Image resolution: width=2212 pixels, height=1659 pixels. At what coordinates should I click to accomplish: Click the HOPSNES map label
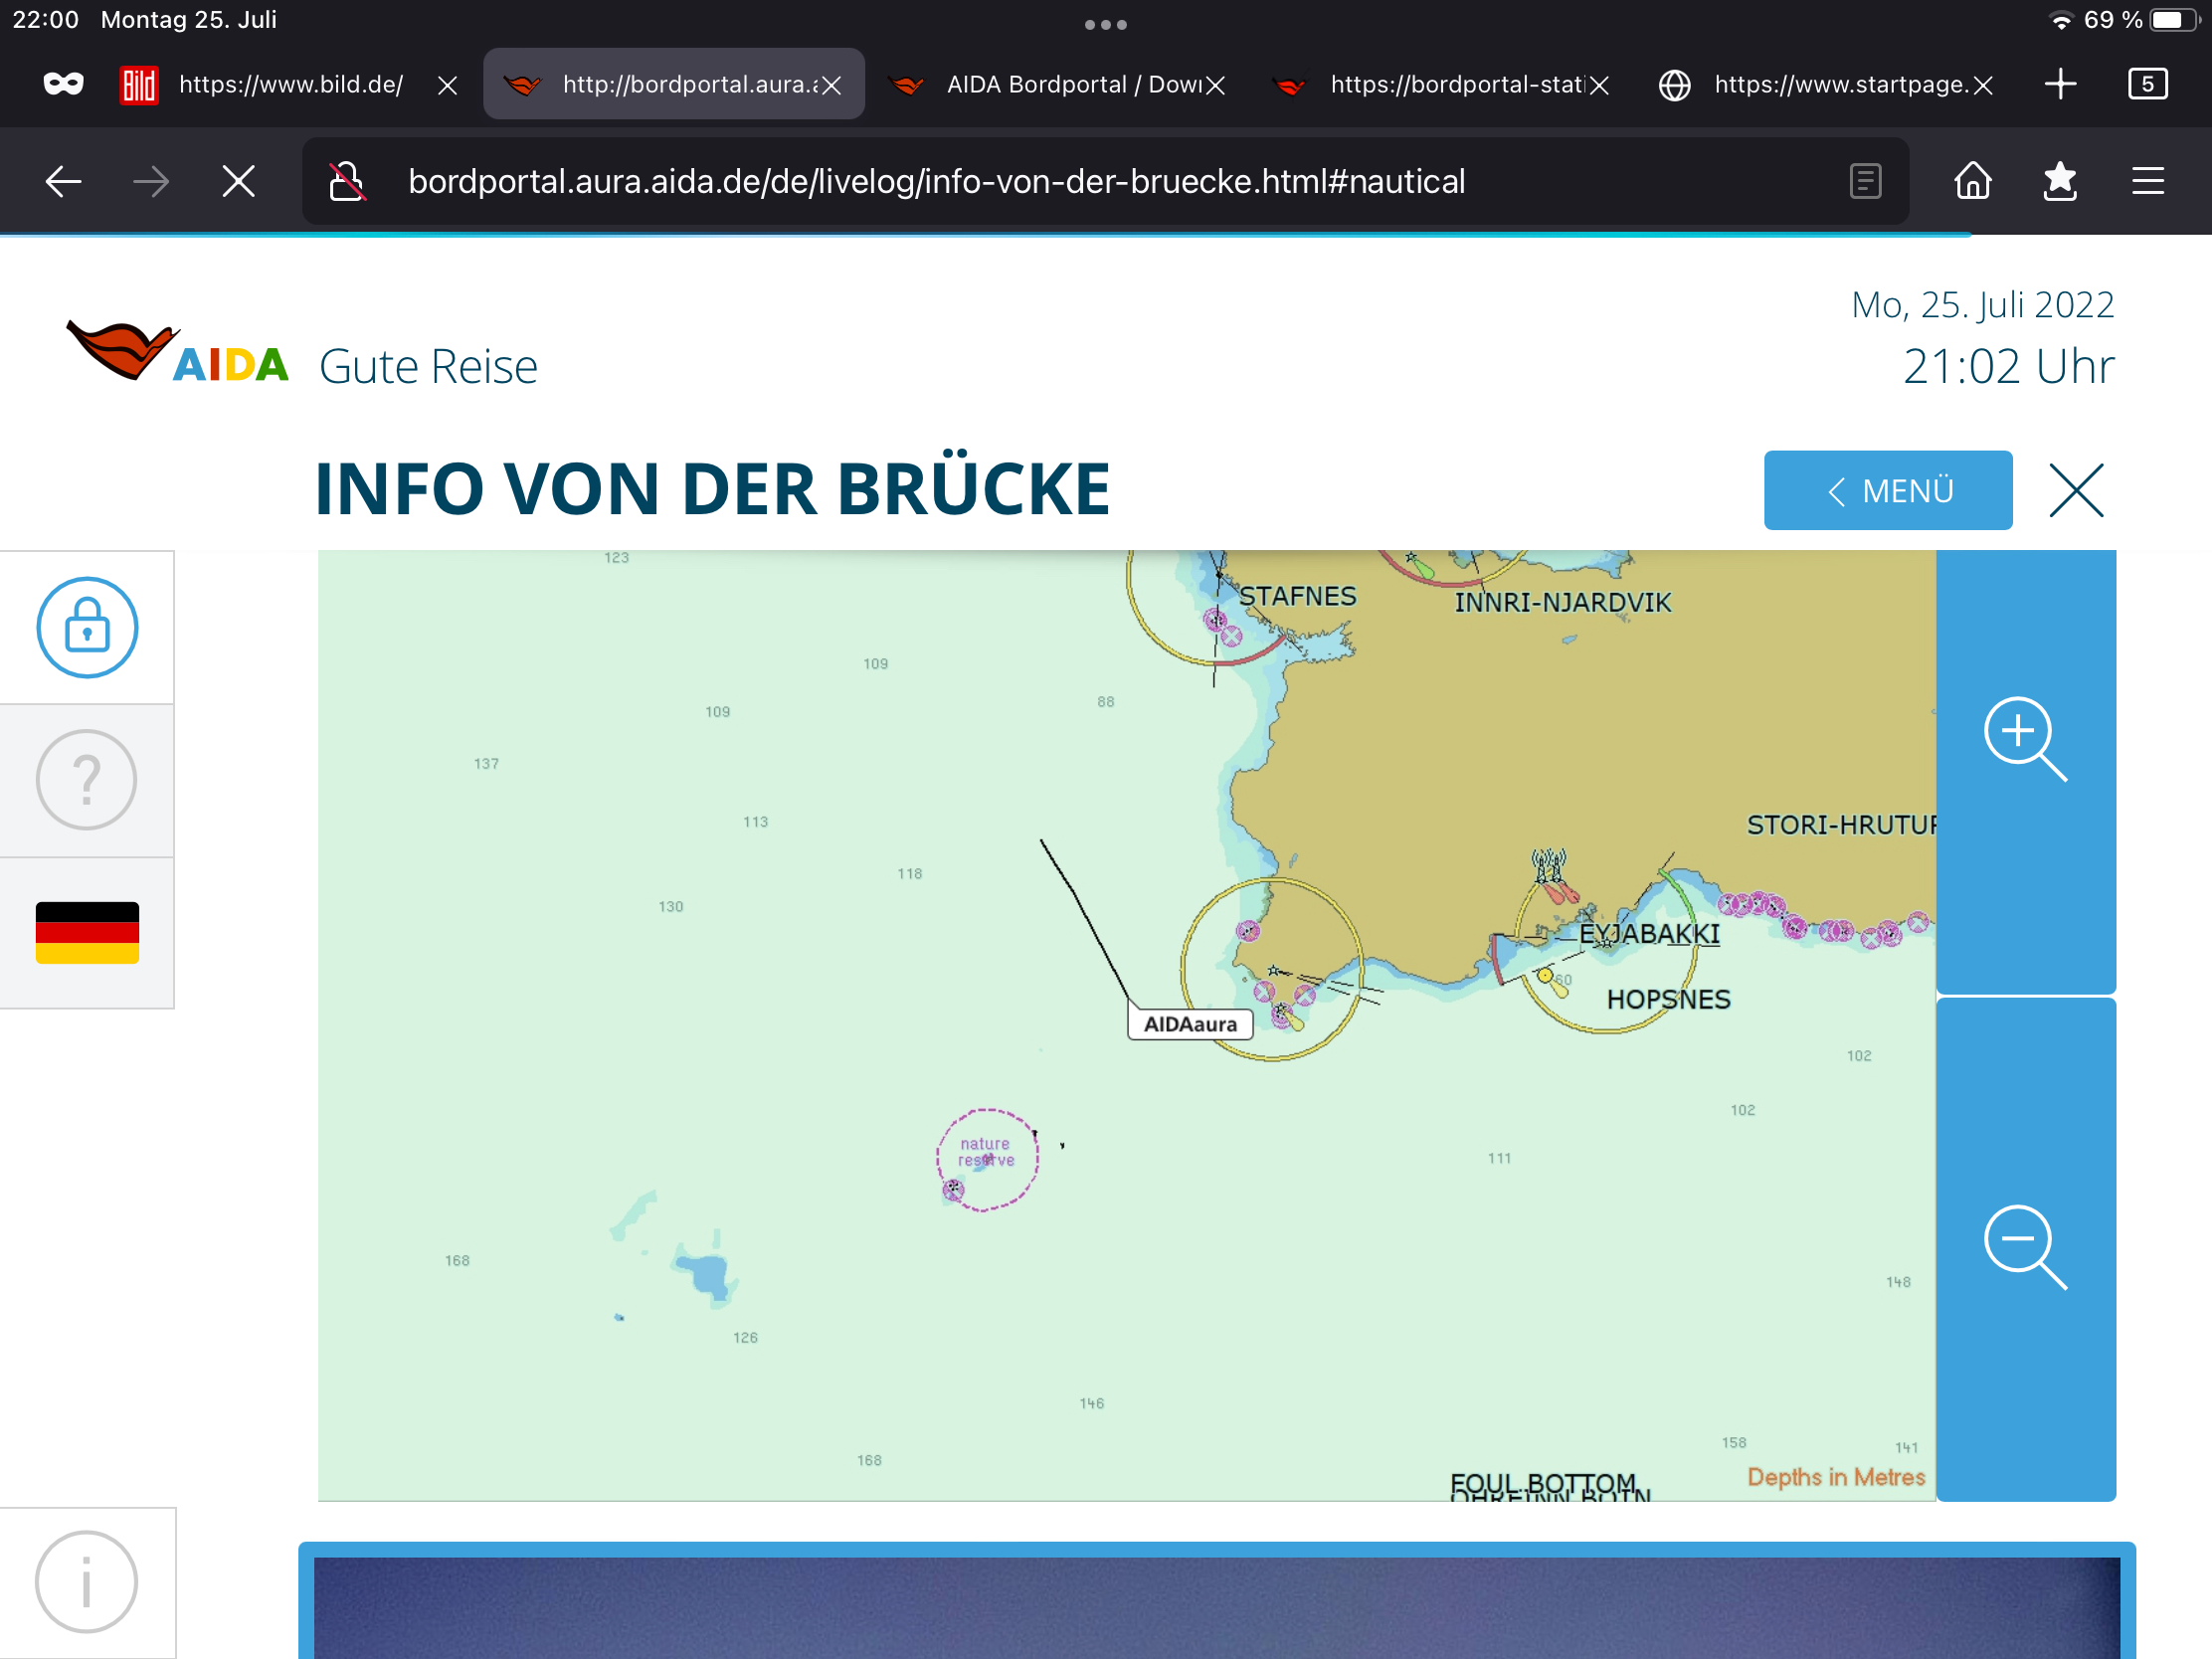click(x=1668, y=999)
